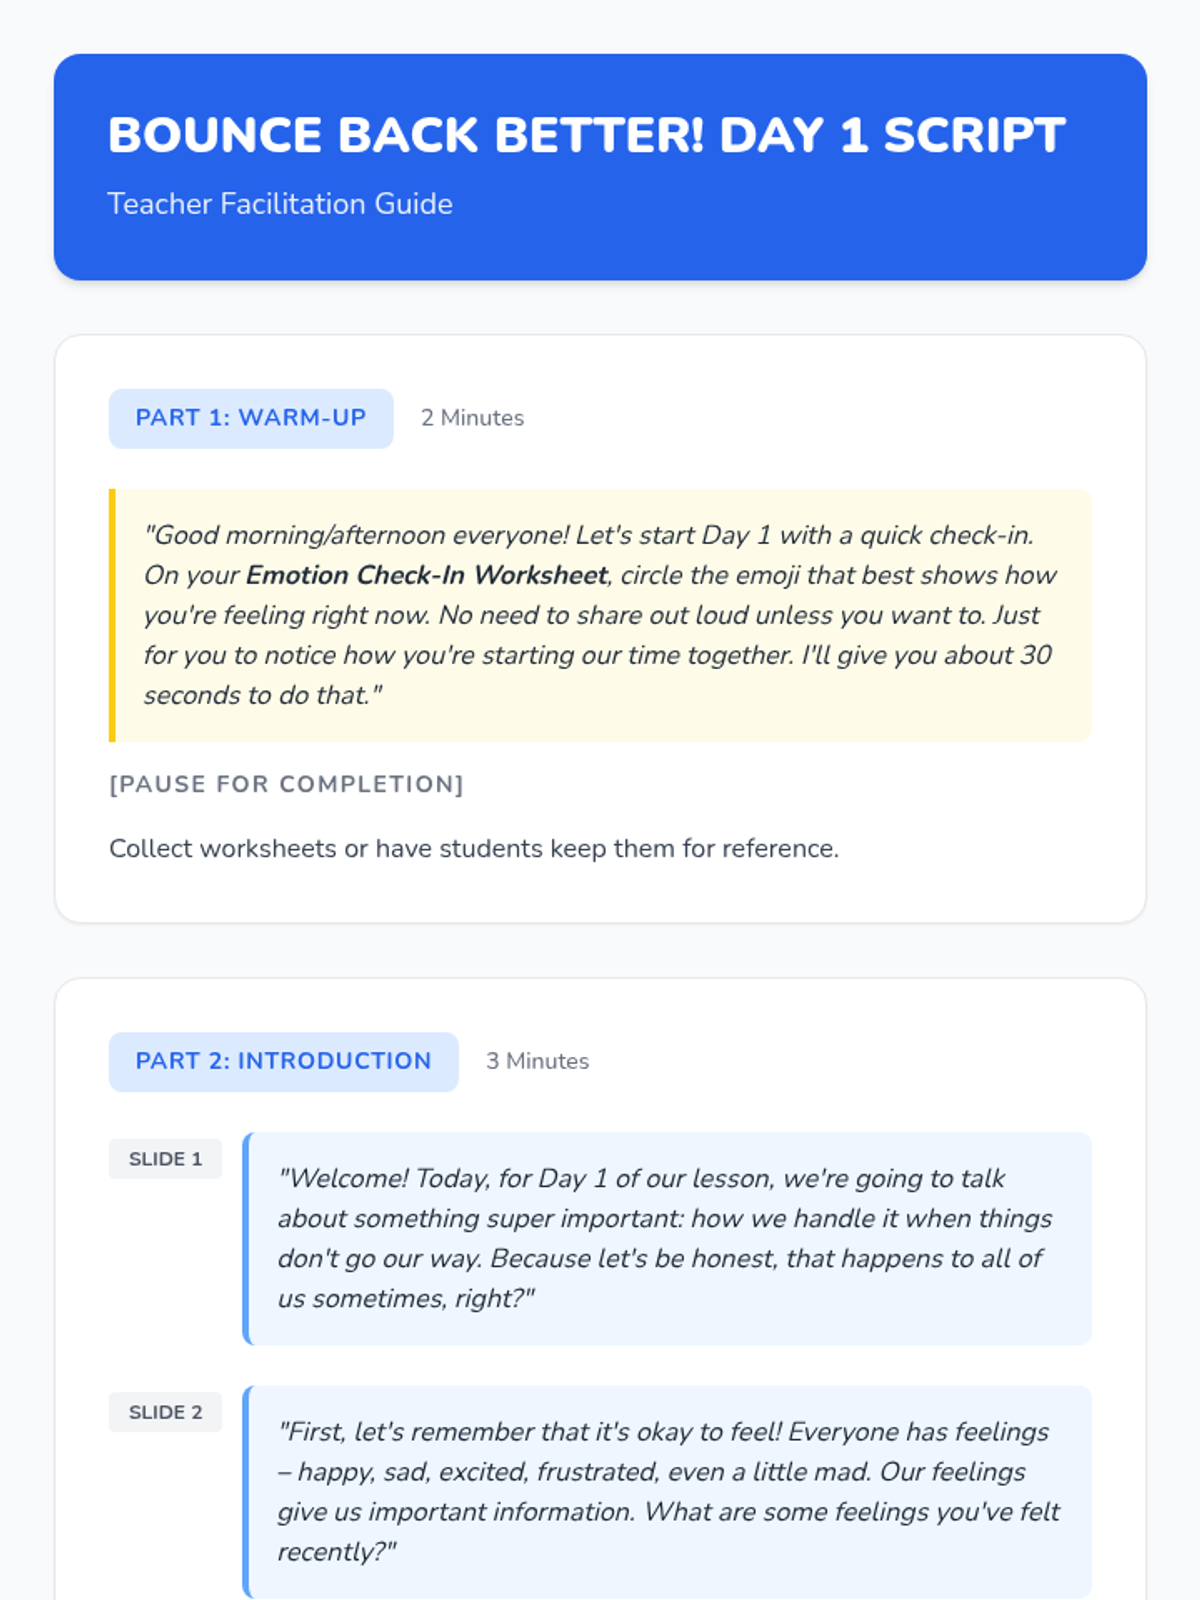1200x1600 pixels.
Task: Click the Collect worksheets instruction line
Action: (473, 848)
